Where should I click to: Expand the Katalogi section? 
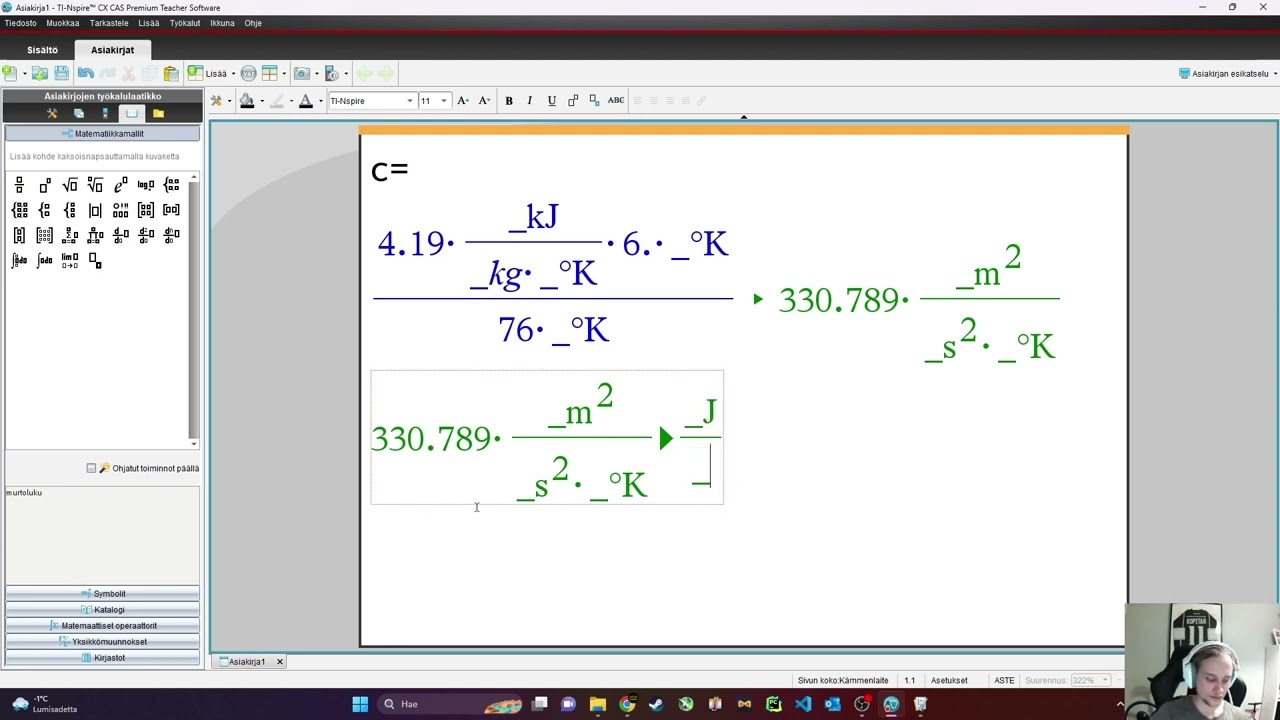click(x=102, y=610)
